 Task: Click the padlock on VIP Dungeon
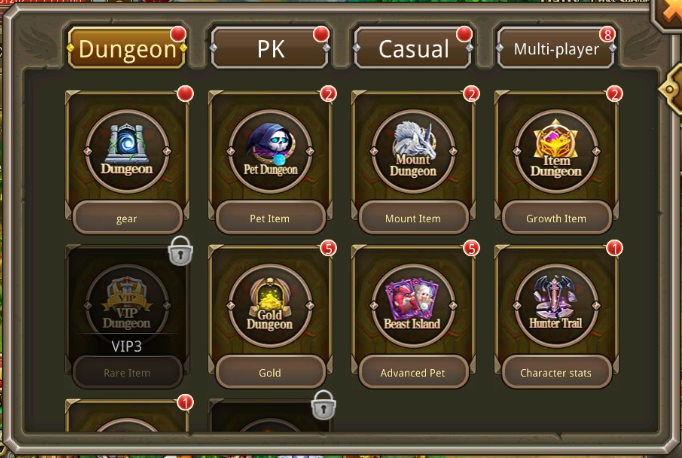pos(181,251)
